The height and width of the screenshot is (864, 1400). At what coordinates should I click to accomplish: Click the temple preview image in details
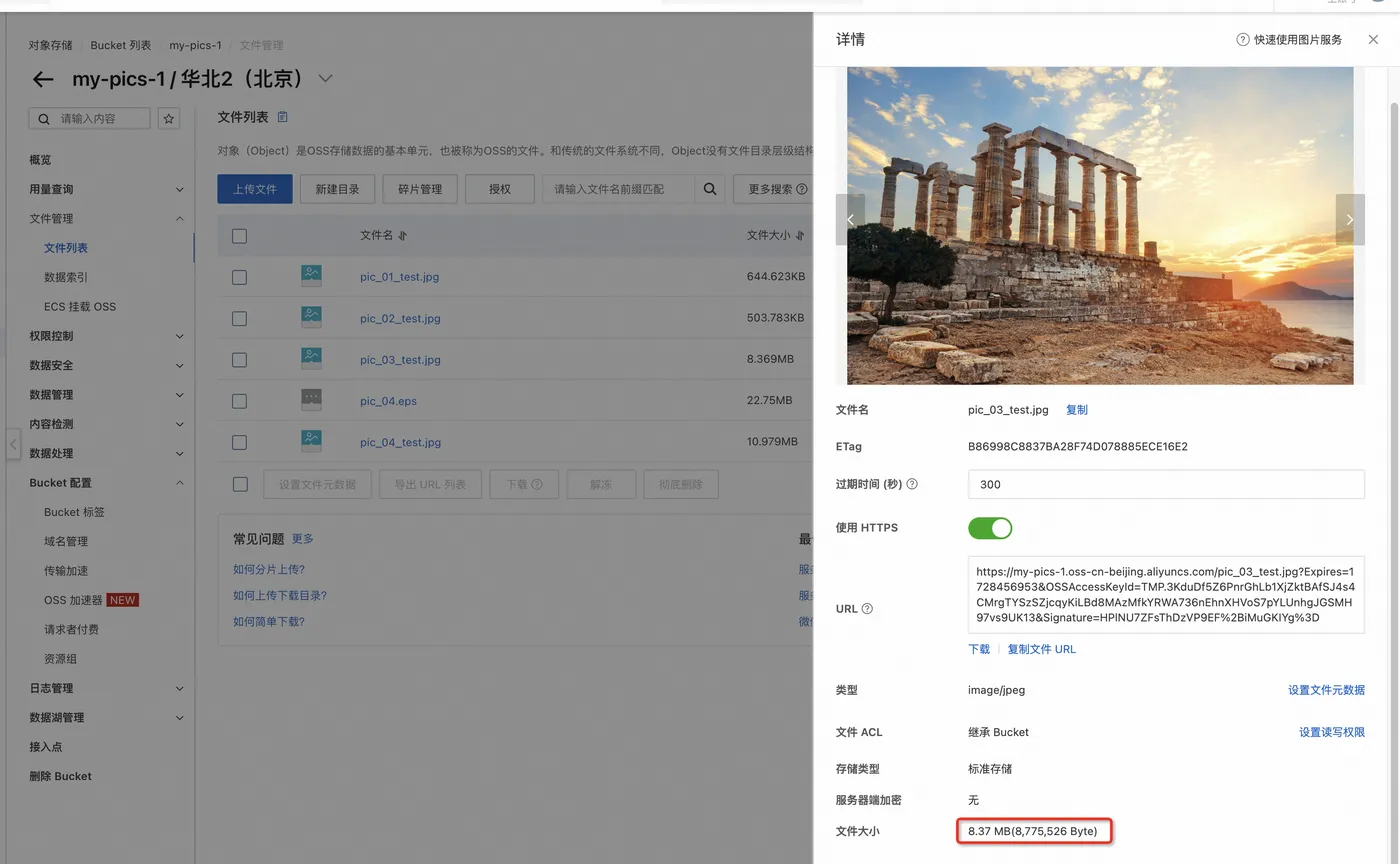(x=1100, y=226)
